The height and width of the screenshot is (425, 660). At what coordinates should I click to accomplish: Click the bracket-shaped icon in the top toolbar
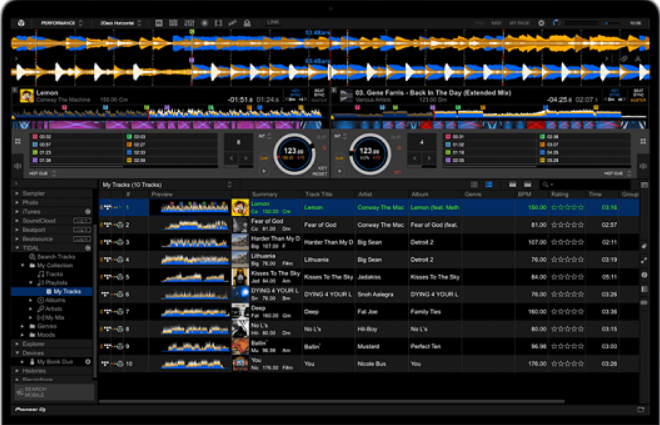point(218,23)
